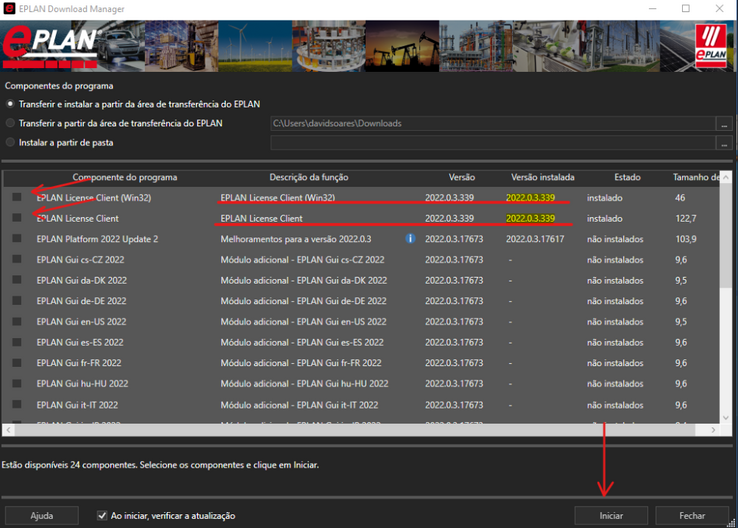Click the horizontal scrollbar thumb
Viewport: 738px width, 528px height.
click(354, 430)
